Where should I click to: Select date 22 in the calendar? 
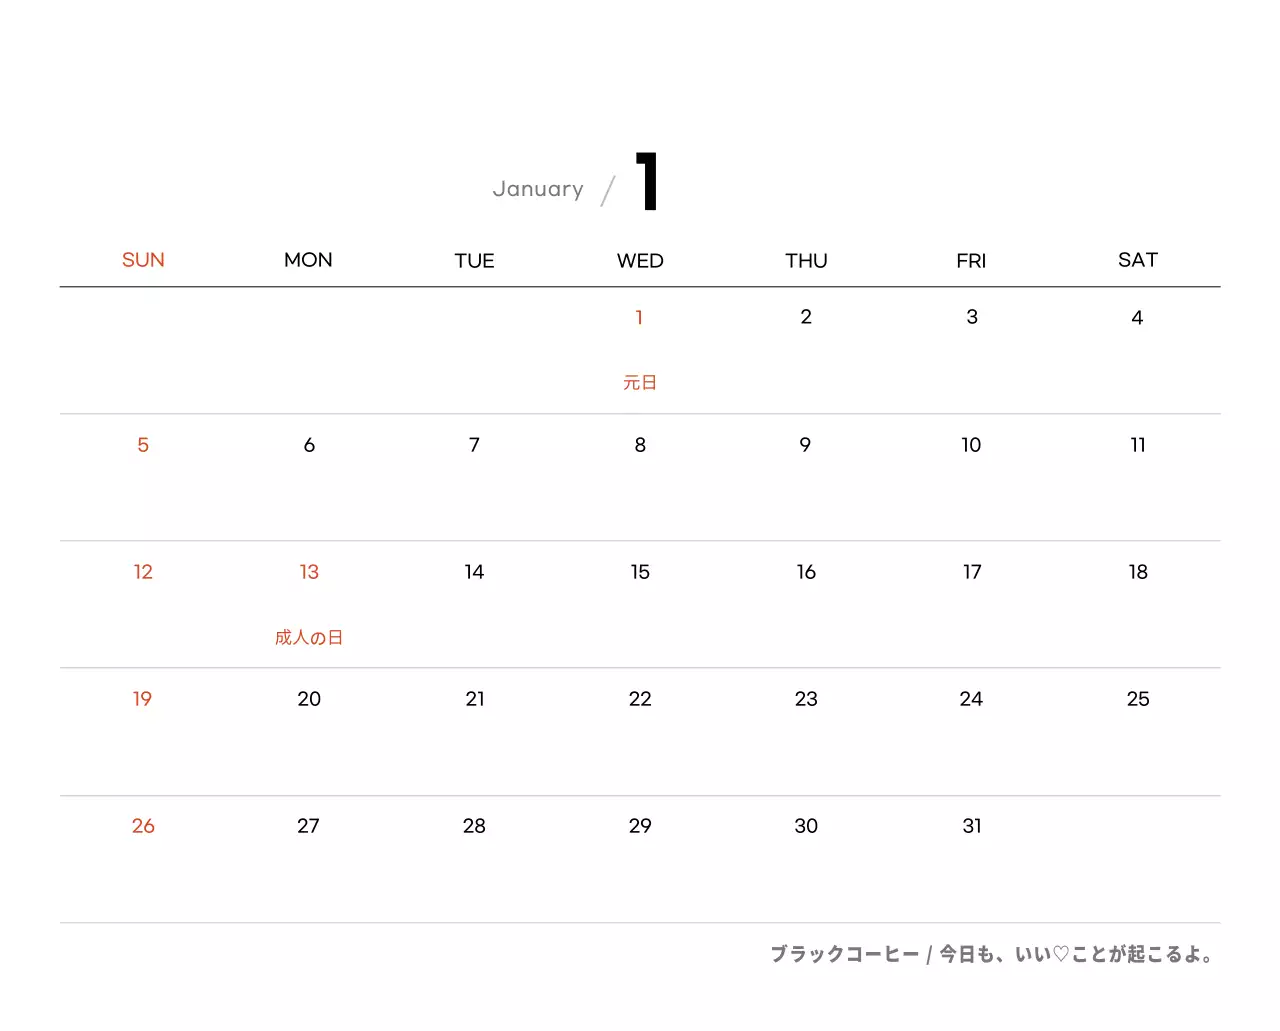coord(640,699)
